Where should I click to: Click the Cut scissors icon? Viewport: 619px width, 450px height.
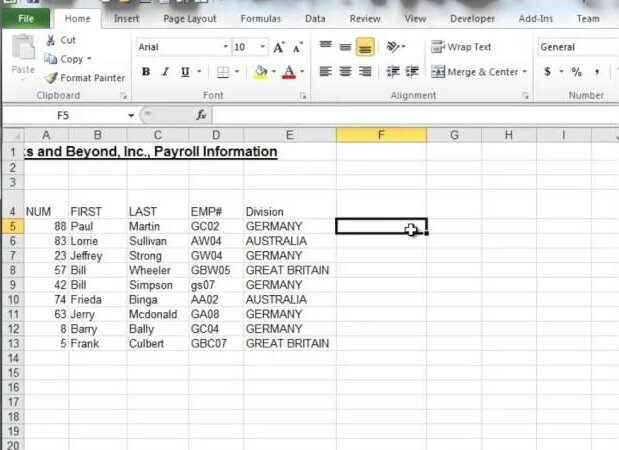(x=51, y=40)
